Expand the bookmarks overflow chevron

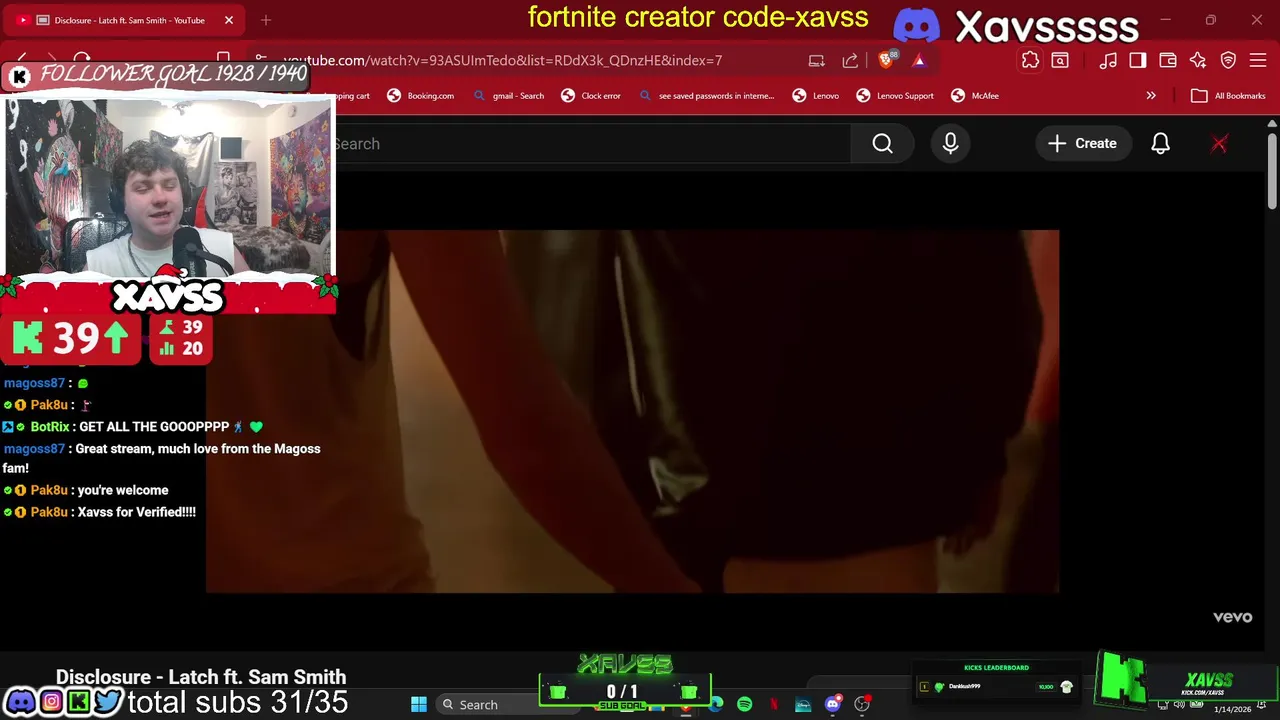coord(1151,96)
